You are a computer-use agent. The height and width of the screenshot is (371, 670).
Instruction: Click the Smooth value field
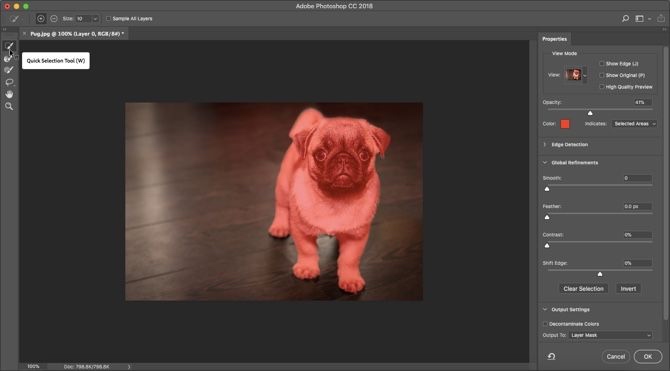(638, 178)
